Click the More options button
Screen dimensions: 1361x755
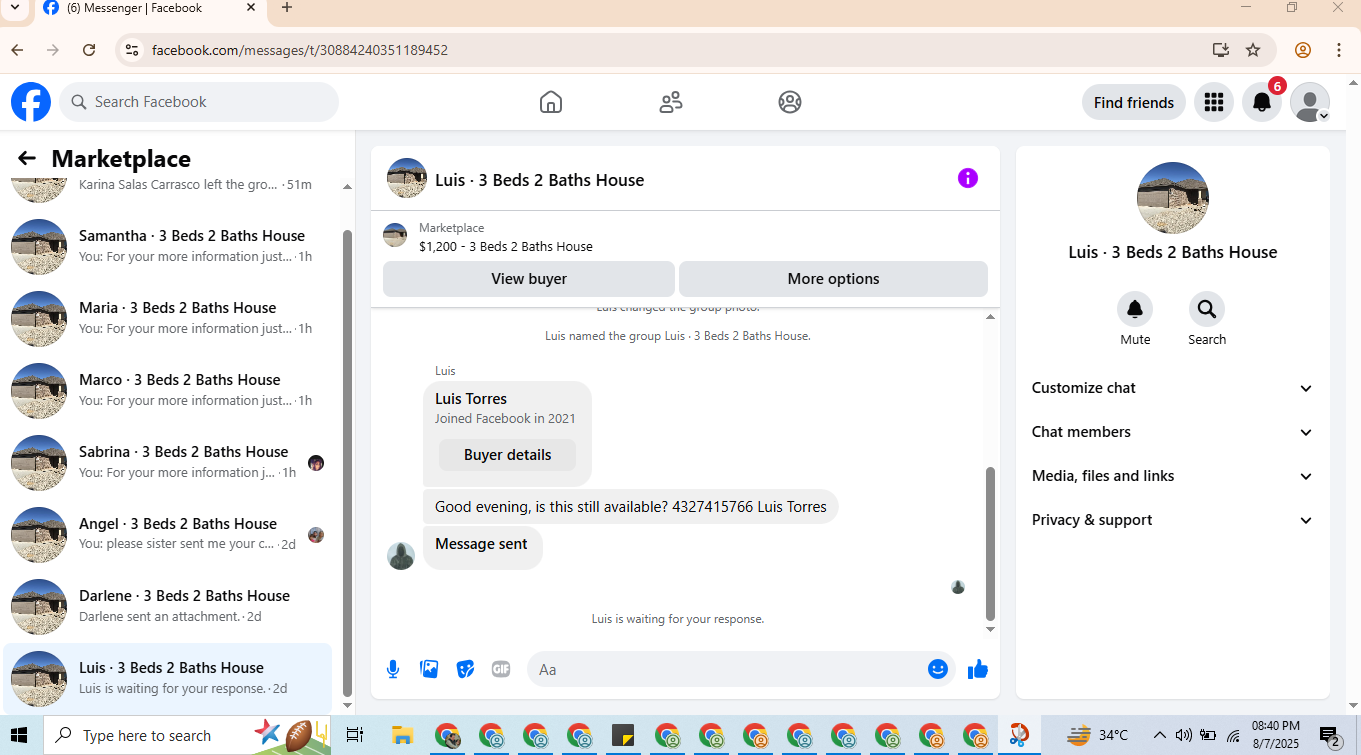coord(833,279)
